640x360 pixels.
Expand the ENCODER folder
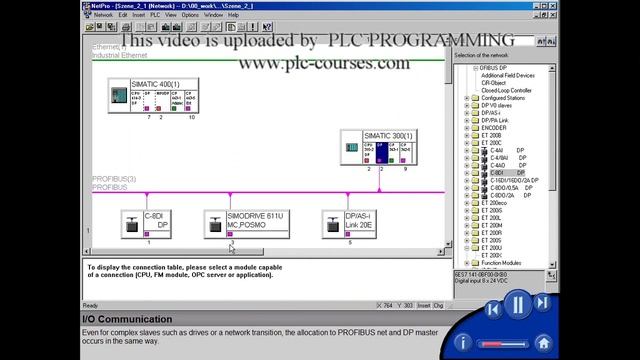coord(467,128)
